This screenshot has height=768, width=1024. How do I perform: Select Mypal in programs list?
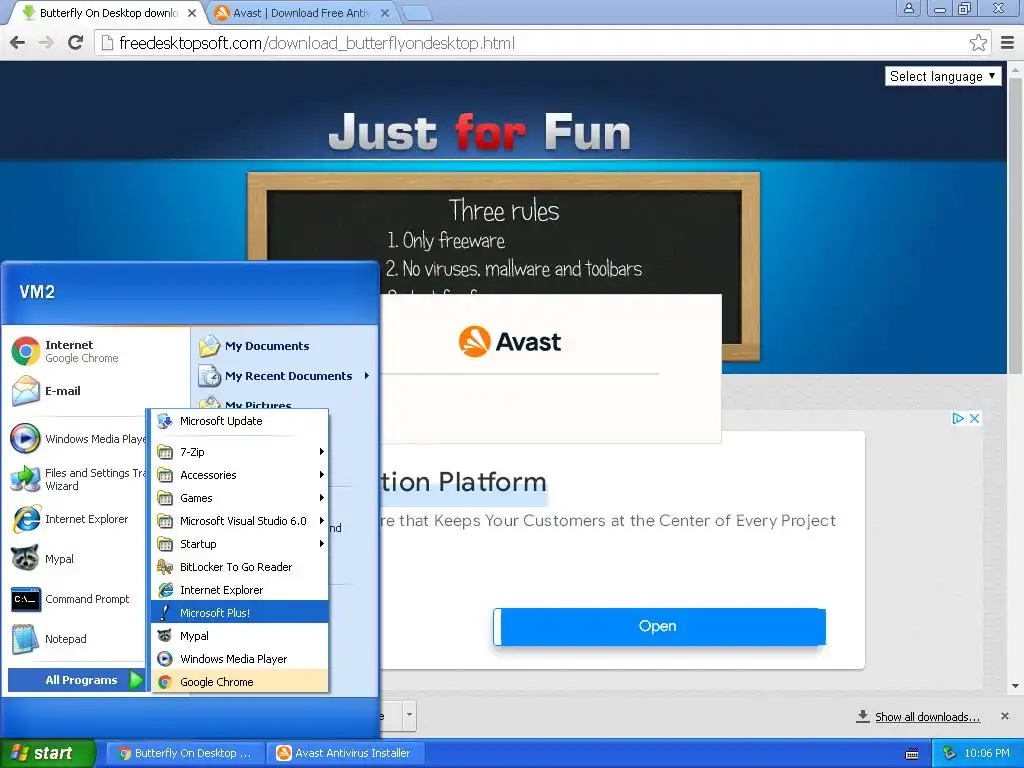[x=240, y=636]
